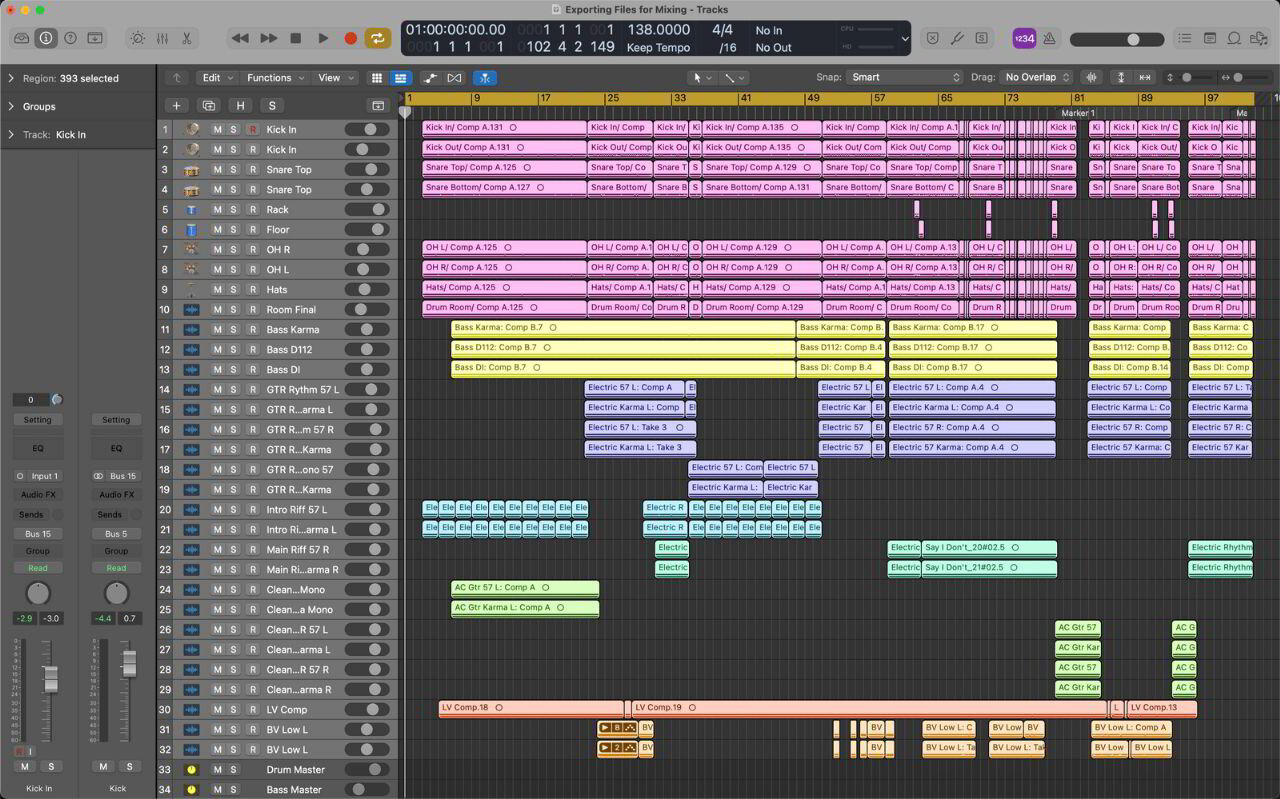The height and width of the screenshot is (799, 1280).
Task: Click the EQ button on the channel strip
Action: coord(37,448)
